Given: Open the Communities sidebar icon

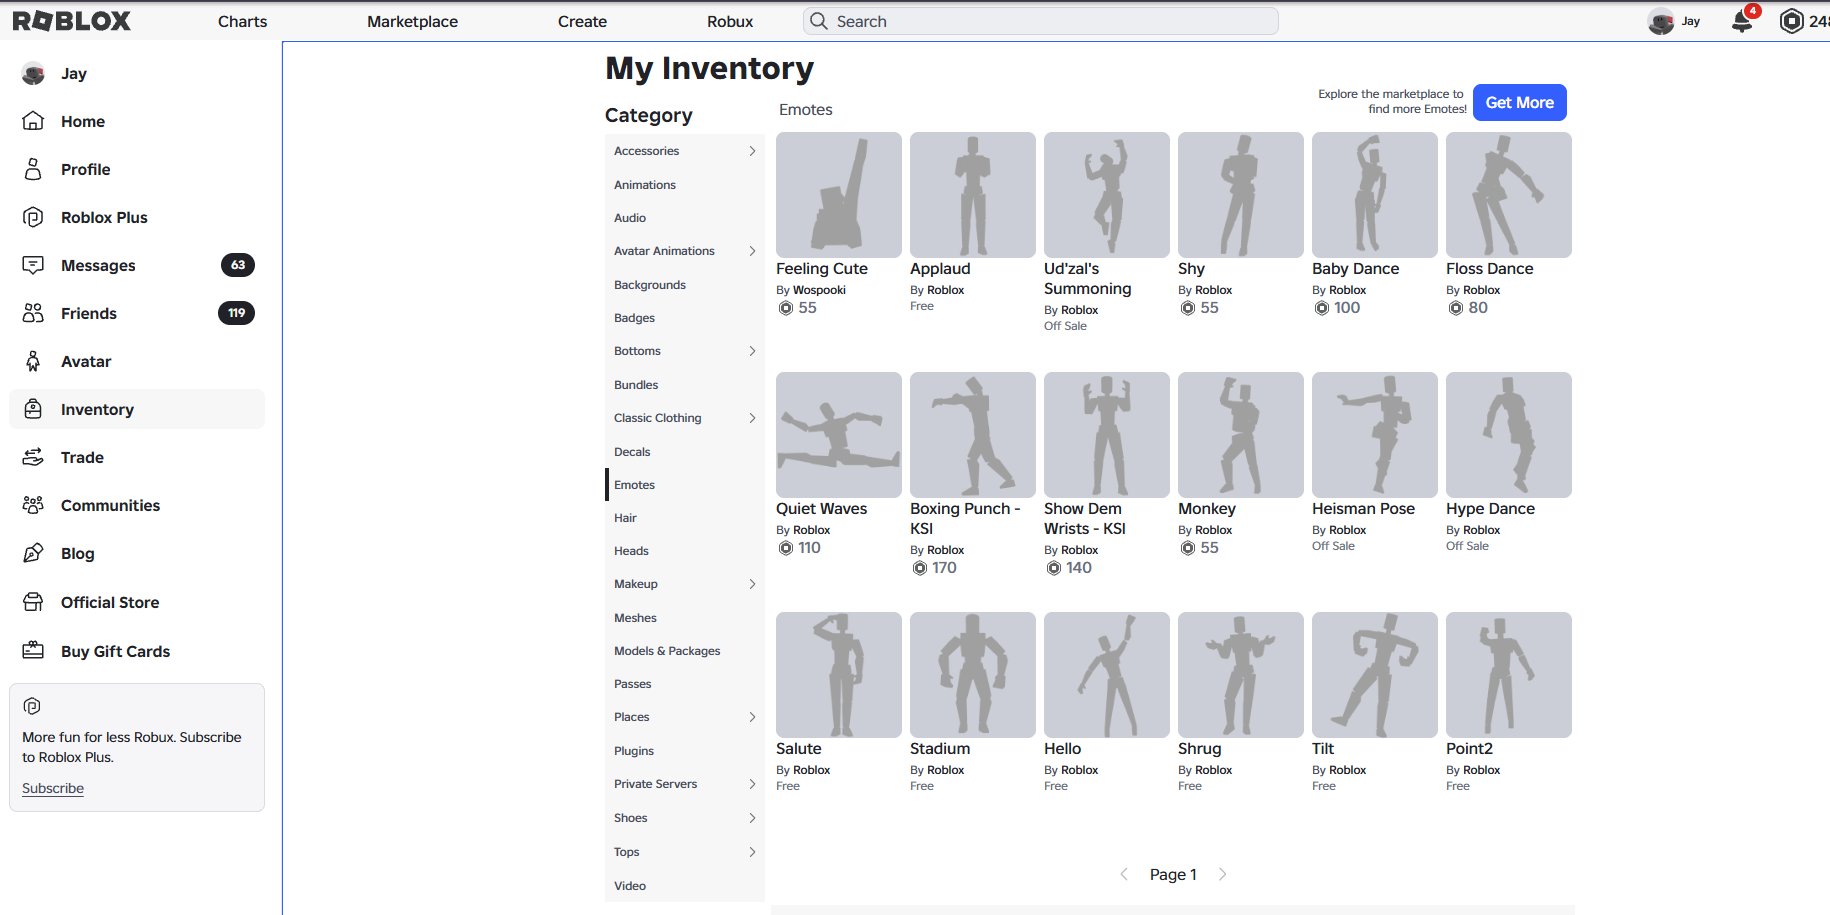Looking at the screenshot, I should pyautogui.click(x=33, y=505).
